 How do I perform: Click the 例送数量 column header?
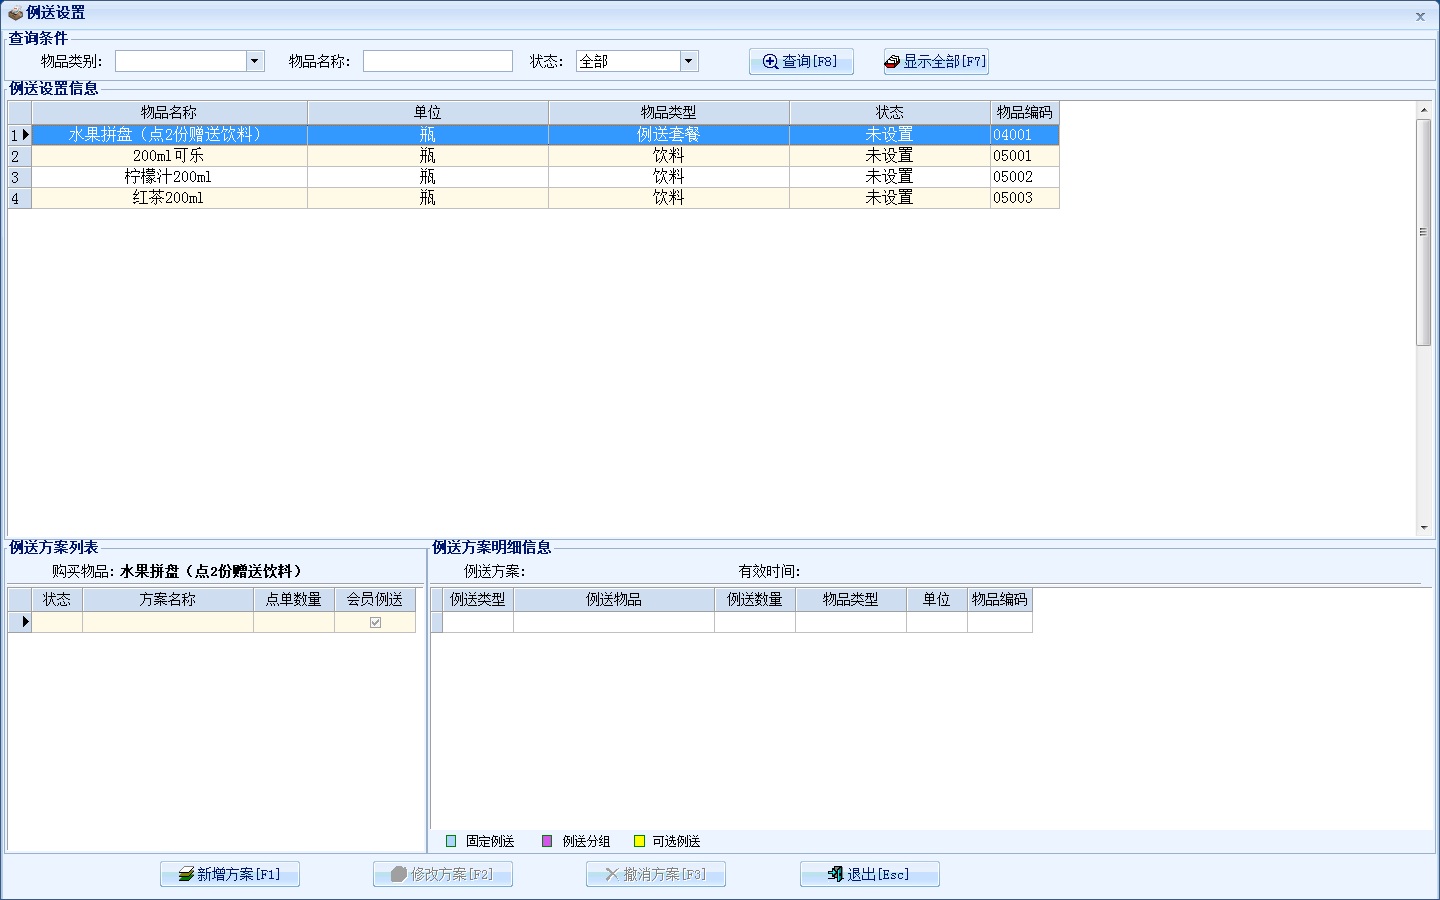tap(755, 599)
